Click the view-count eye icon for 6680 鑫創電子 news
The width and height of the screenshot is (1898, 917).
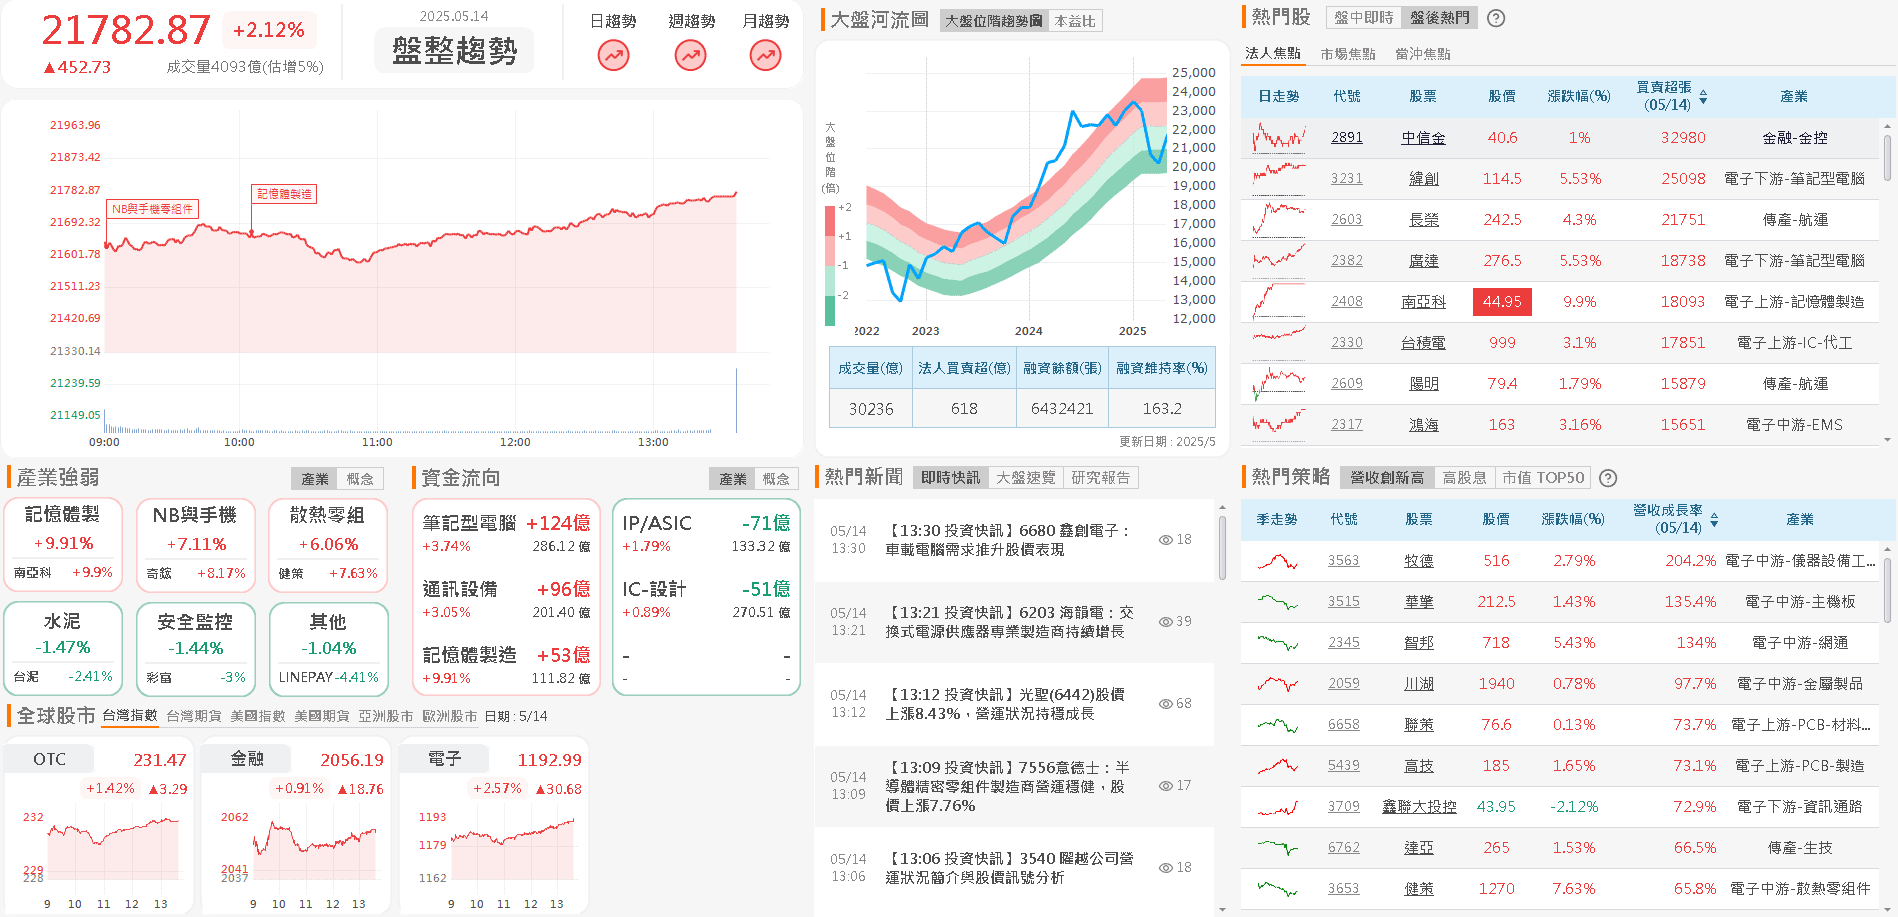point(1165,540)
